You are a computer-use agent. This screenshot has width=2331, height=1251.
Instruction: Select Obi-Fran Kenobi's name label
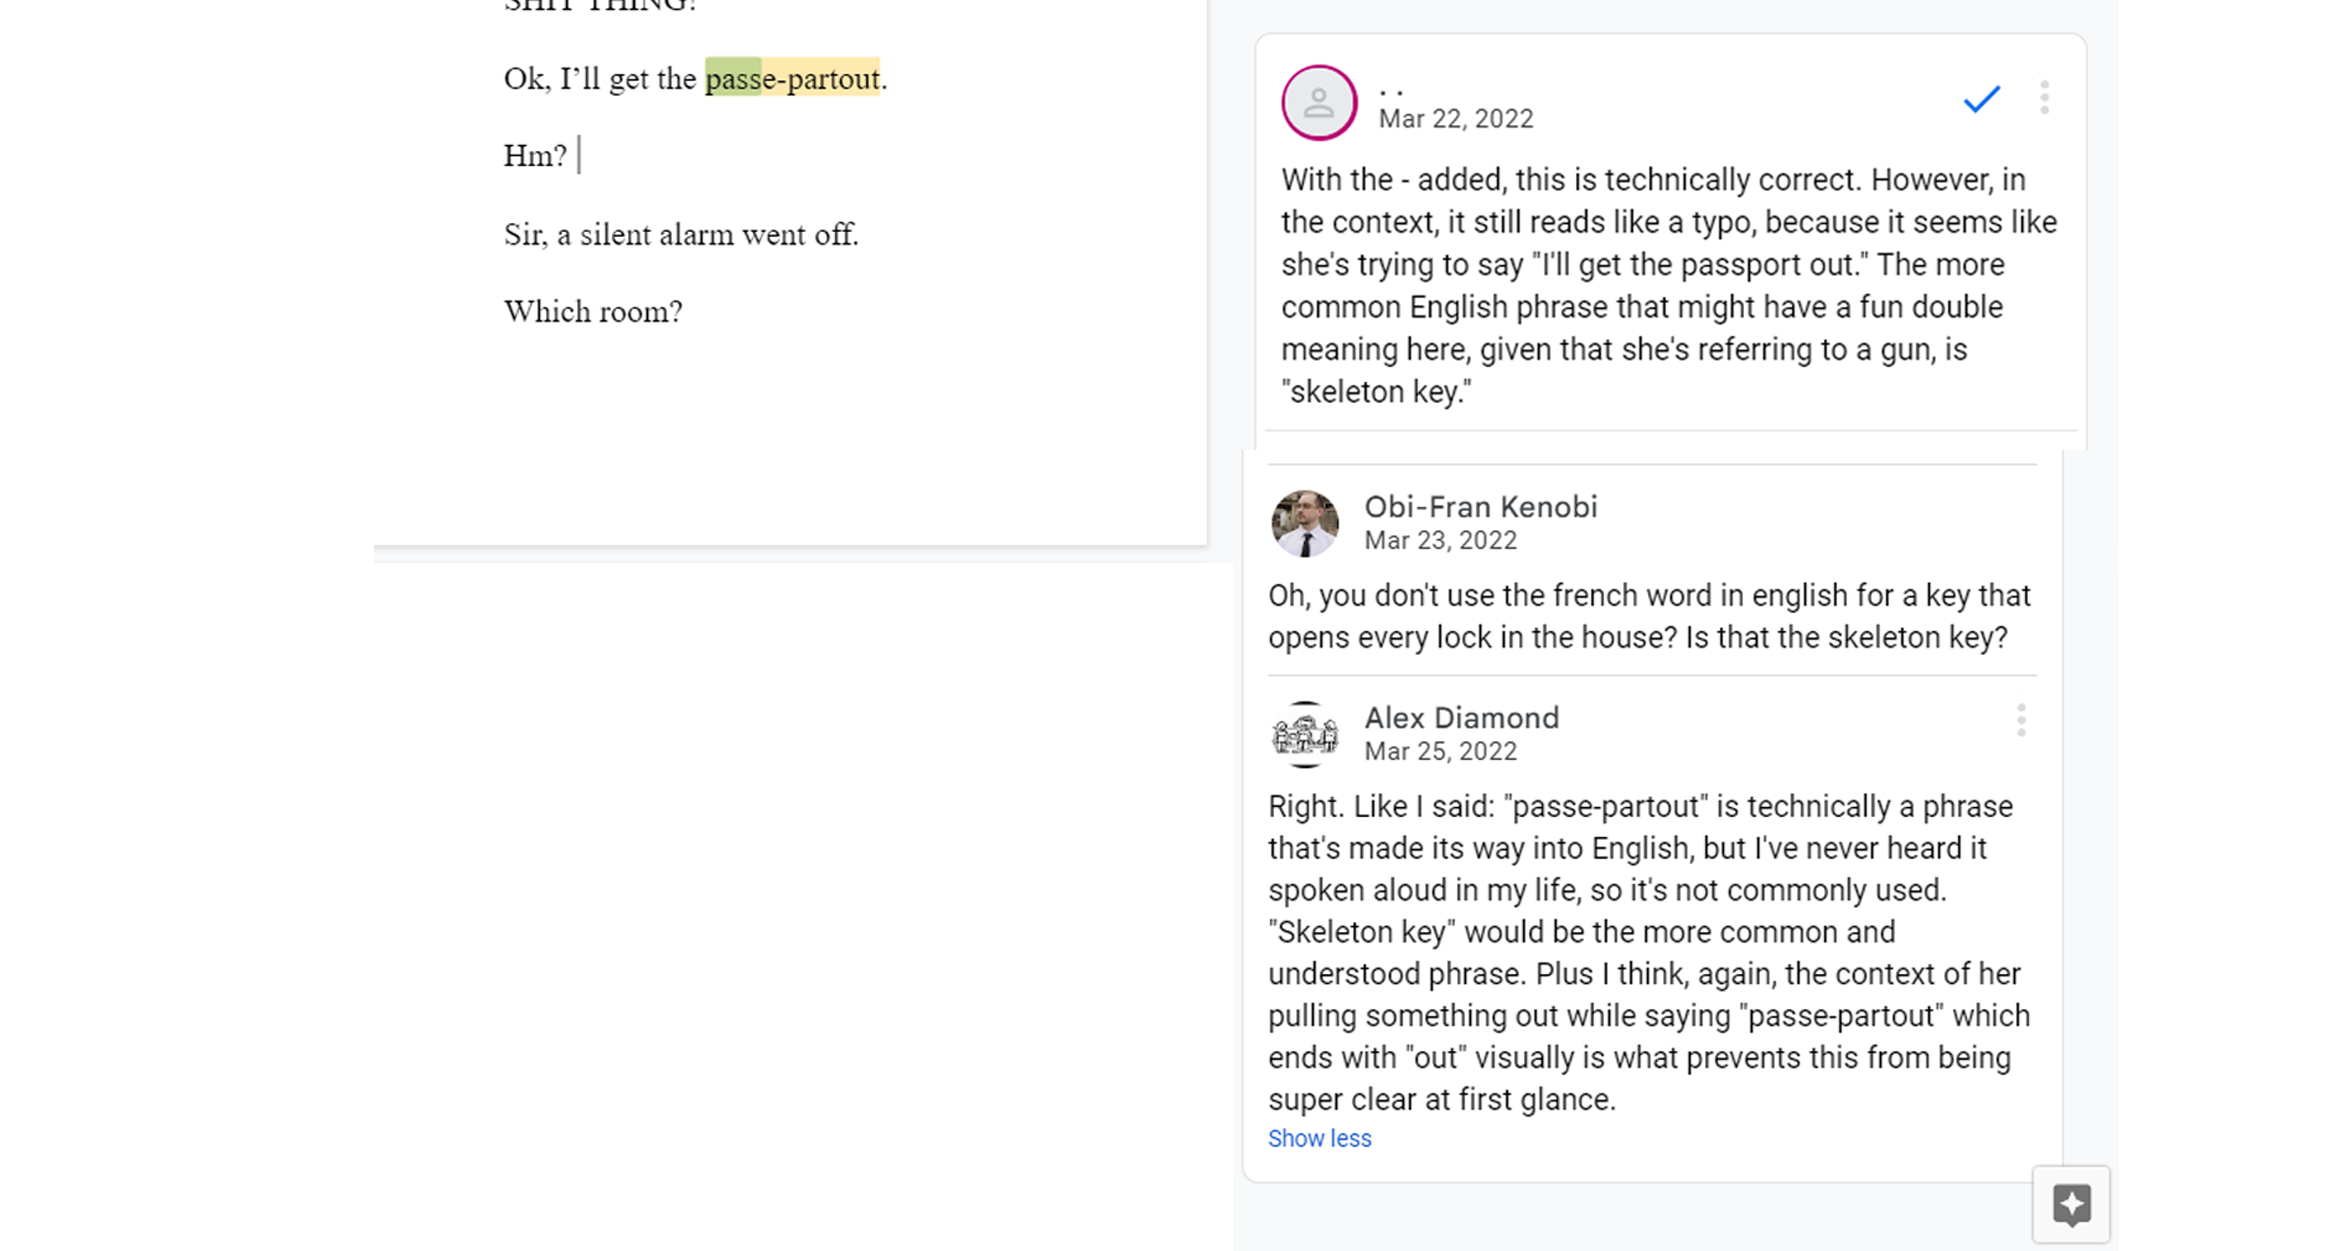coord(1481,507)
